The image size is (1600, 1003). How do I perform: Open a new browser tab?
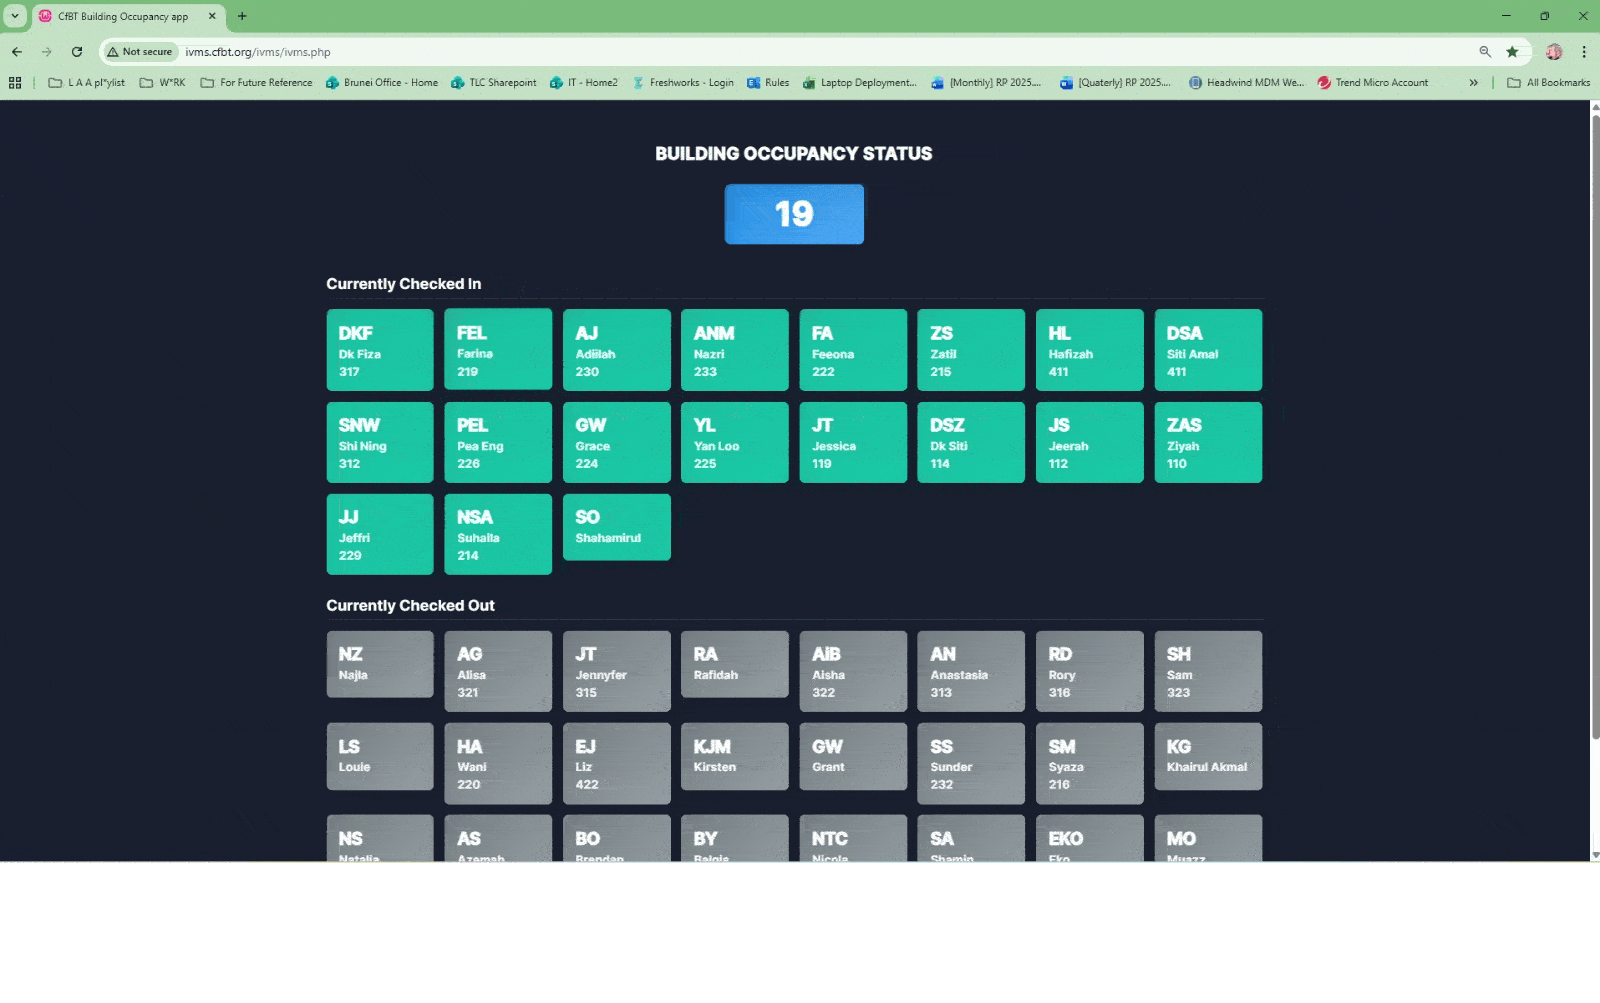click(242, 16)
